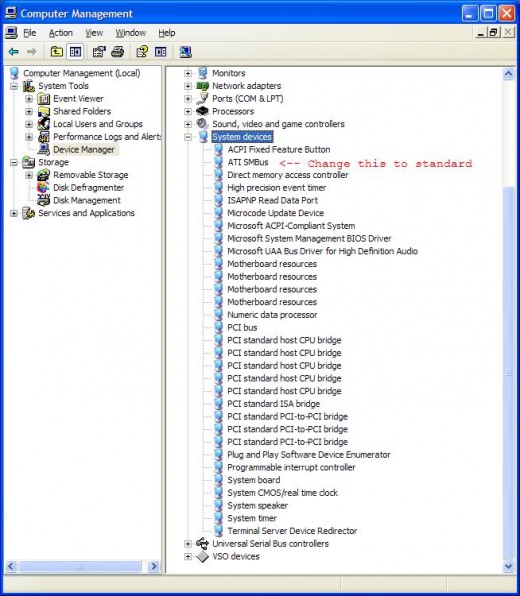Expand the Universal Serial Bus controllers node
Viewport: 520px width, 596px height.
[188, 544]
